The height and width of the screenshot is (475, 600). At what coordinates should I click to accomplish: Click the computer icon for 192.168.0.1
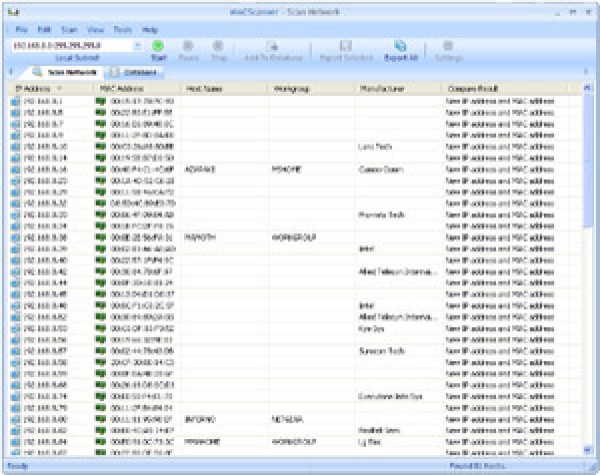click(x=15, y=101)
